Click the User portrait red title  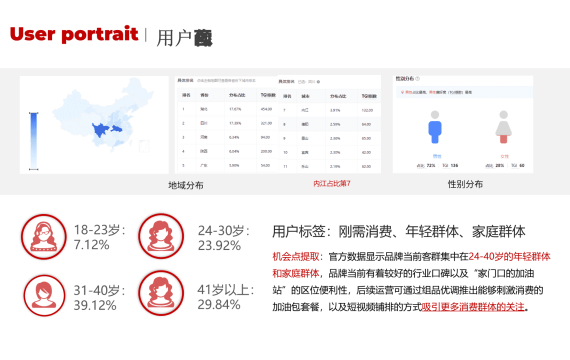(x=74, y=35)
